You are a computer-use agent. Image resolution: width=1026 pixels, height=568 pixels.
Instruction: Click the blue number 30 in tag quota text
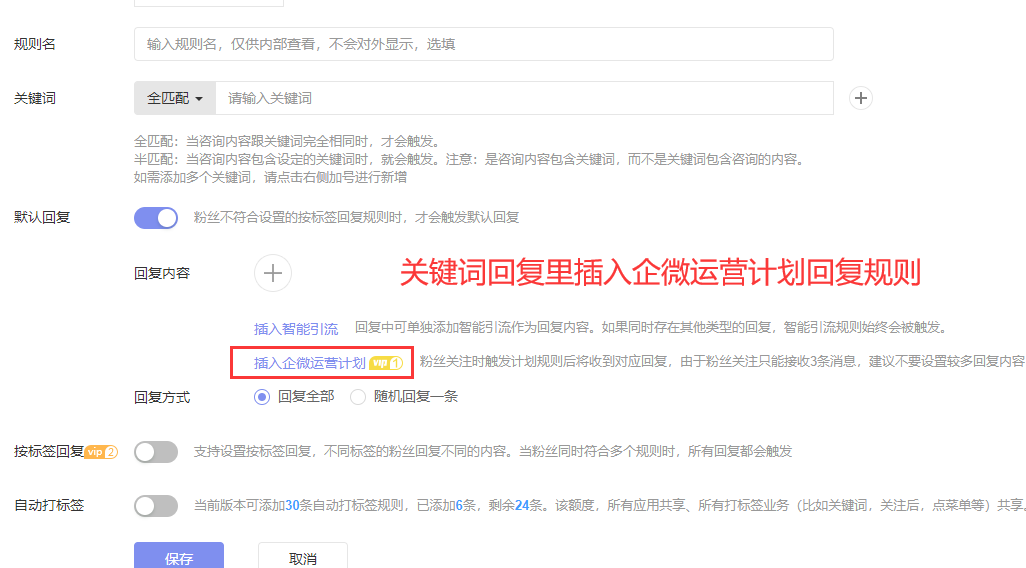pyautogui.click(x=292, y=505)
